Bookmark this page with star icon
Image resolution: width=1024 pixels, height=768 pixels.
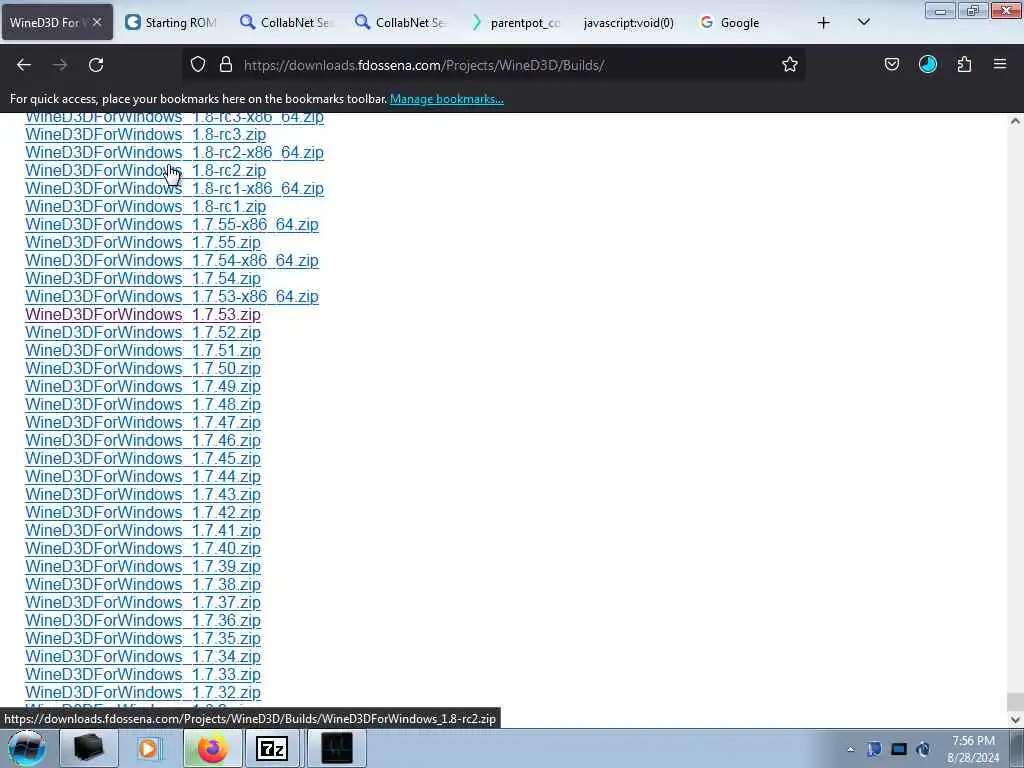(x=790, y=64)
